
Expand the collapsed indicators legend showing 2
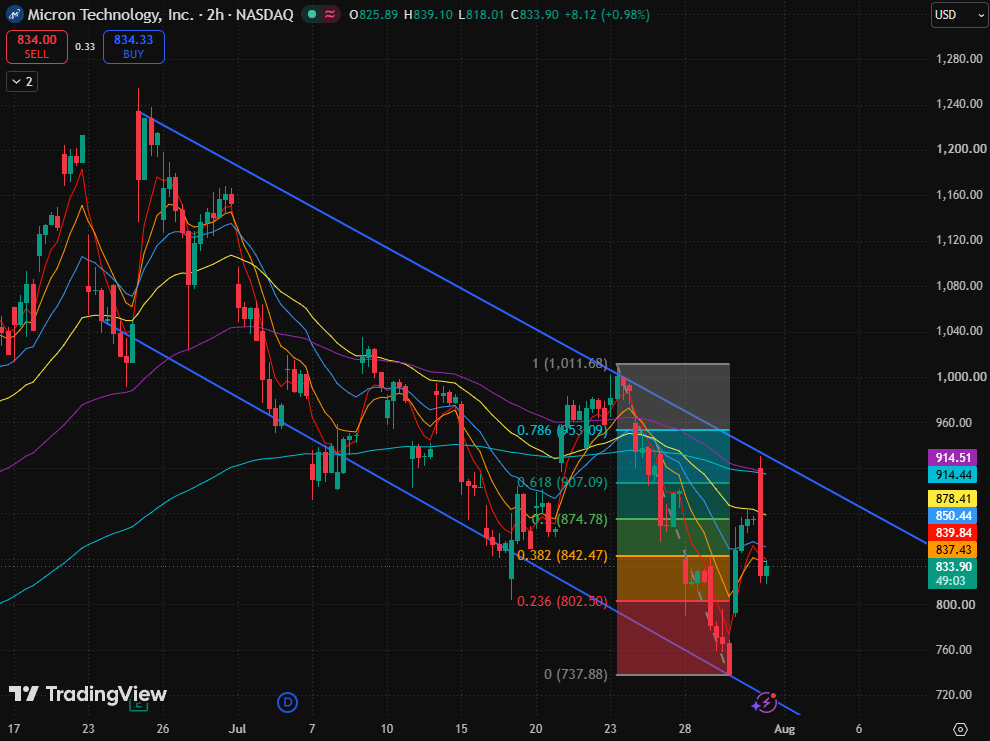(22, 81)
